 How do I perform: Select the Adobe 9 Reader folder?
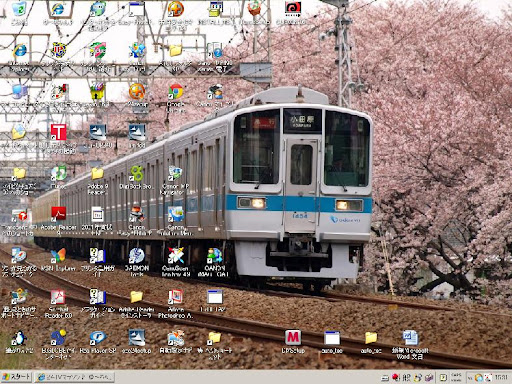click(x=97, y=174)
